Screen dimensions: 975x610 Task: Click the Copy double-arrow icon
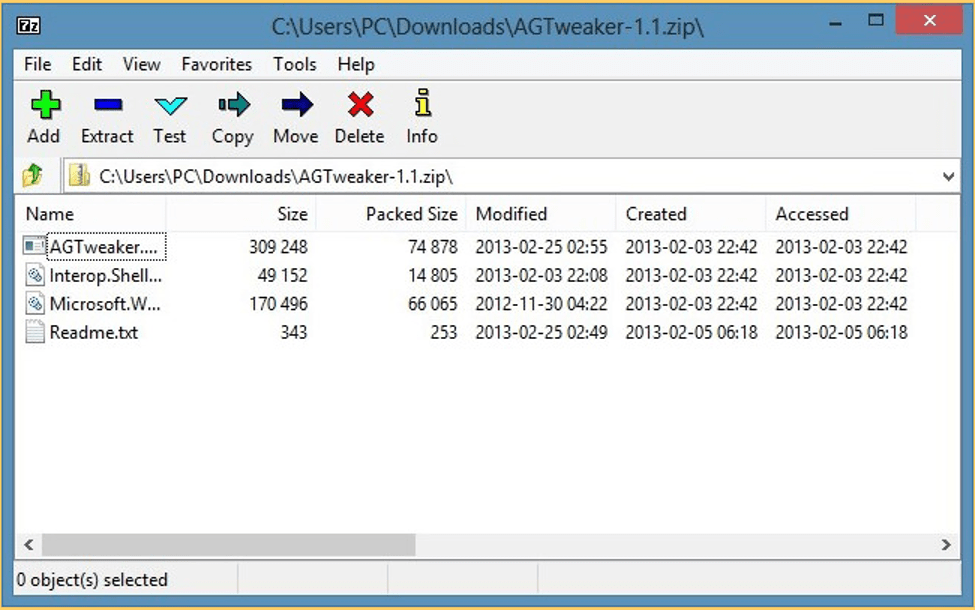pyautogui.click(x=232, y=105)
